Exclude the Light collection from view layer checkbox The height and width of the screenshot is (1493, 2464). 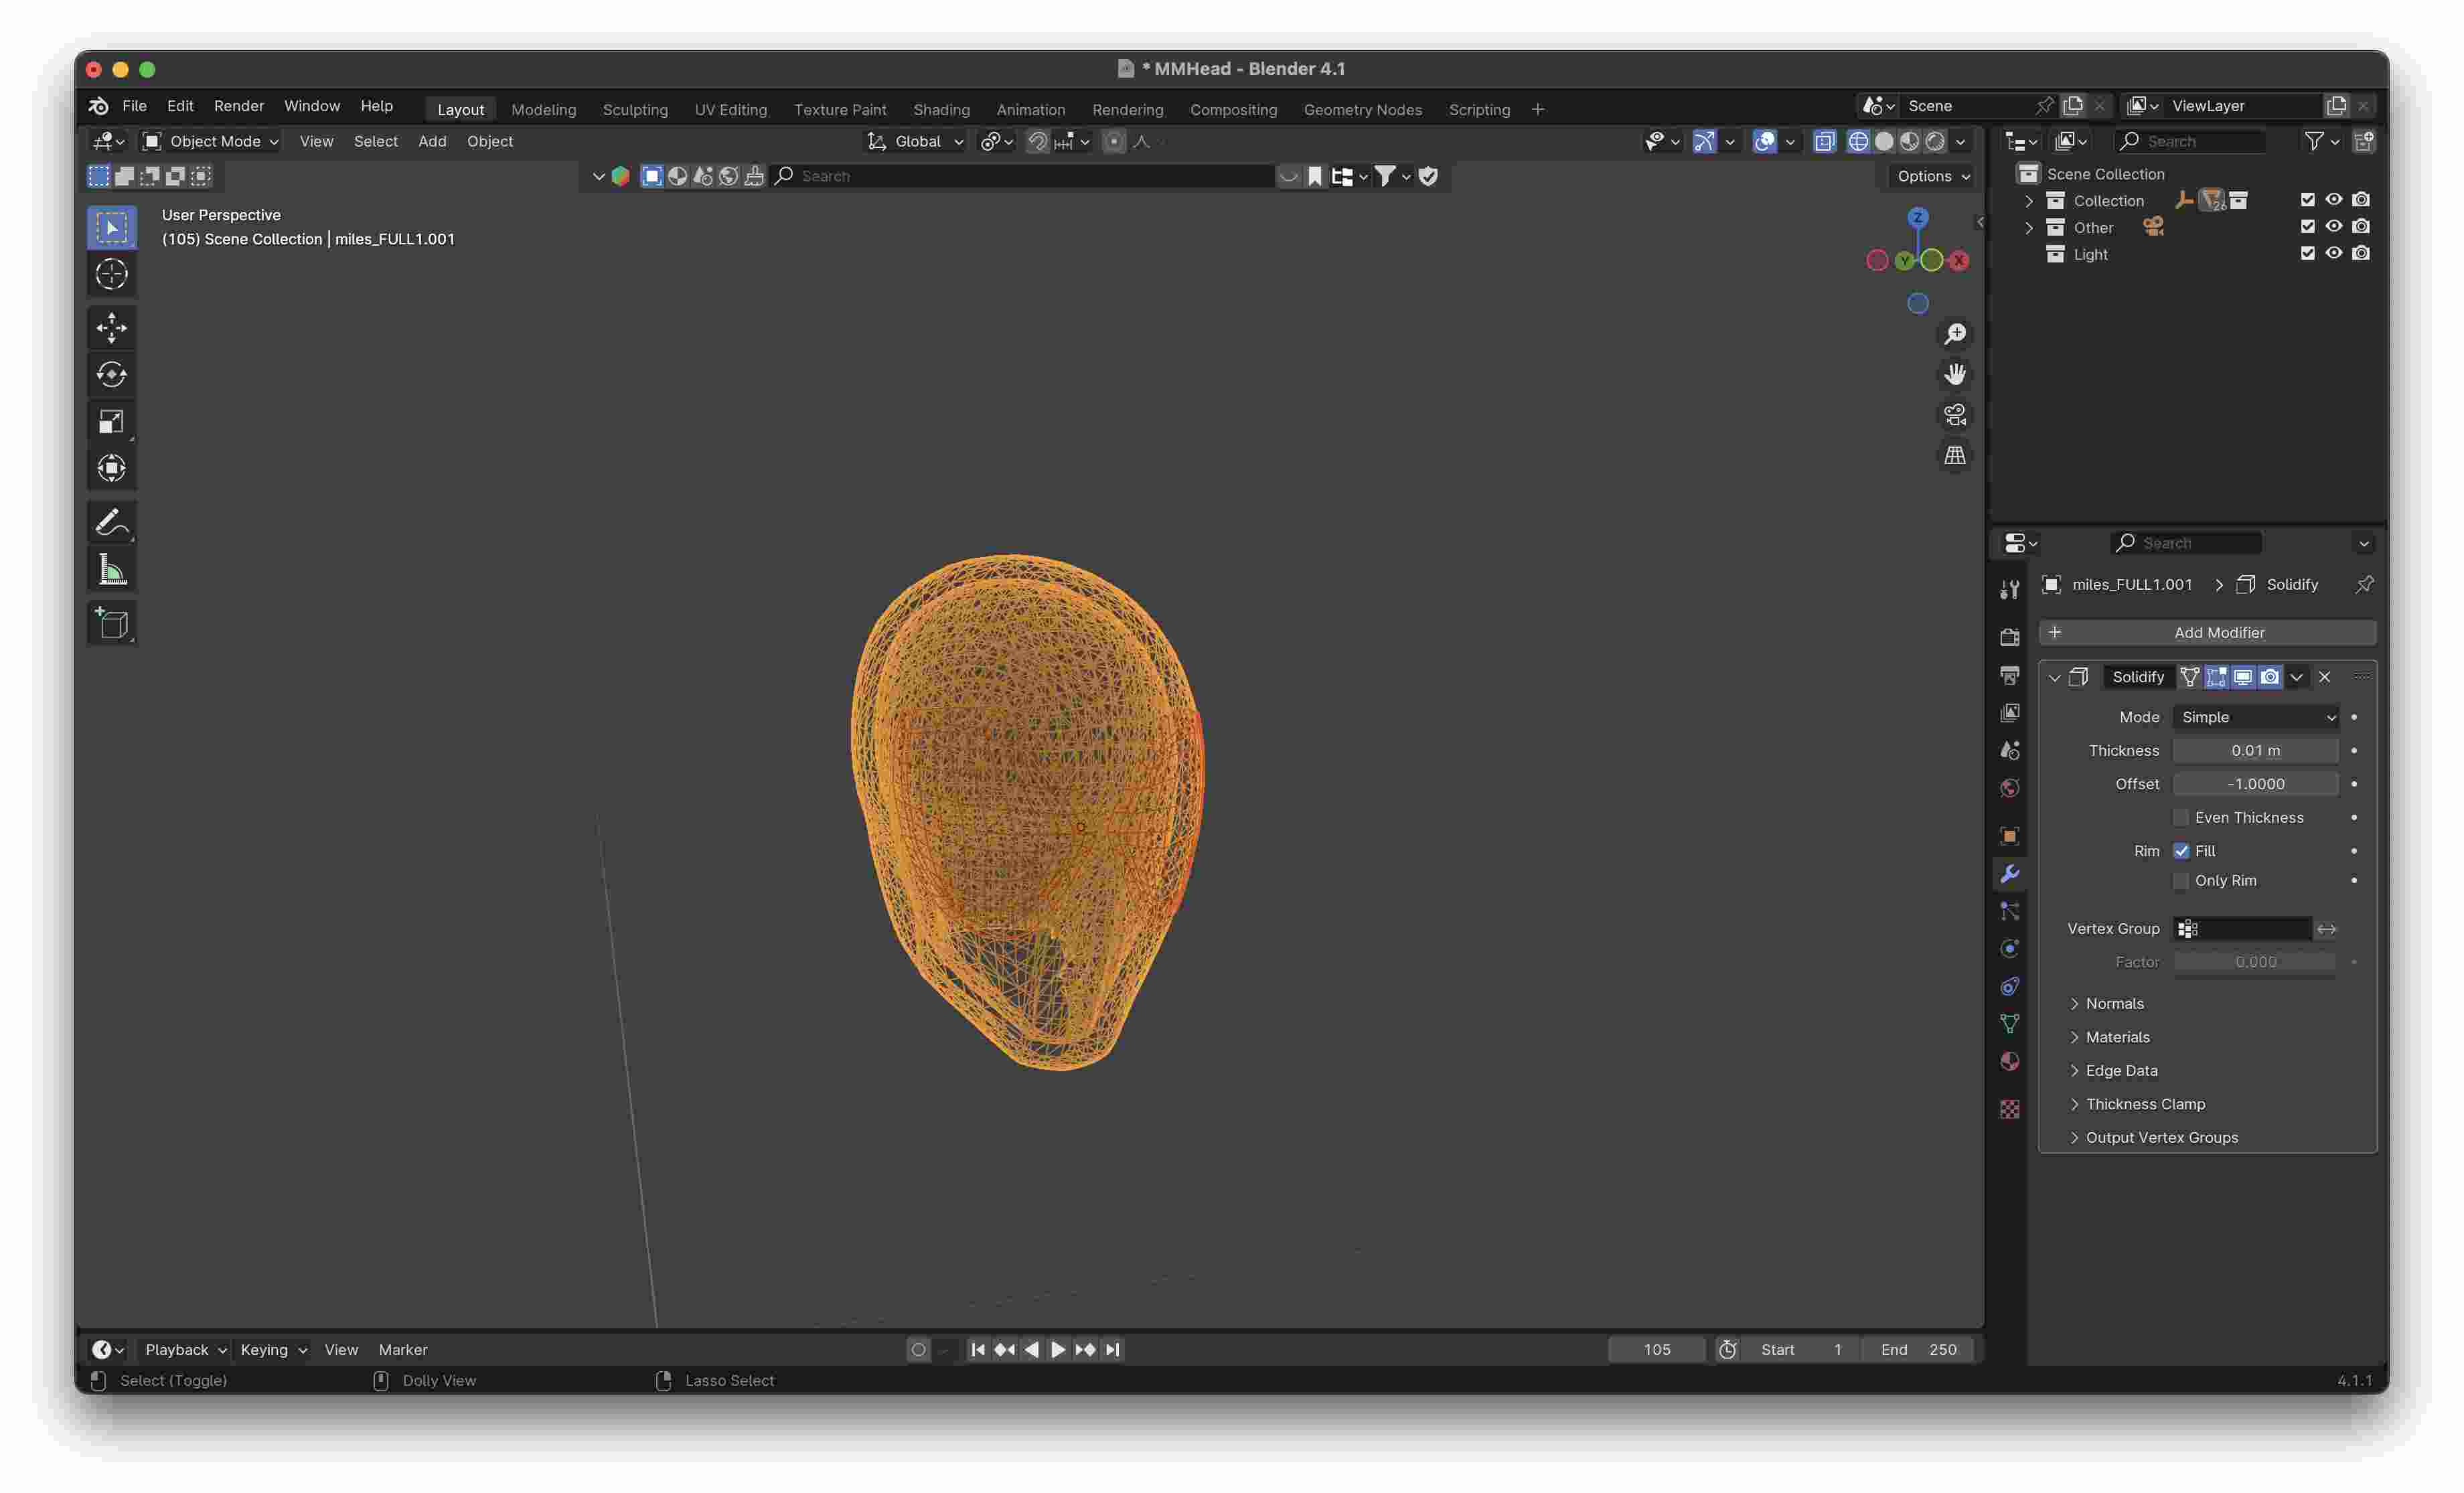pos(2308,254)
